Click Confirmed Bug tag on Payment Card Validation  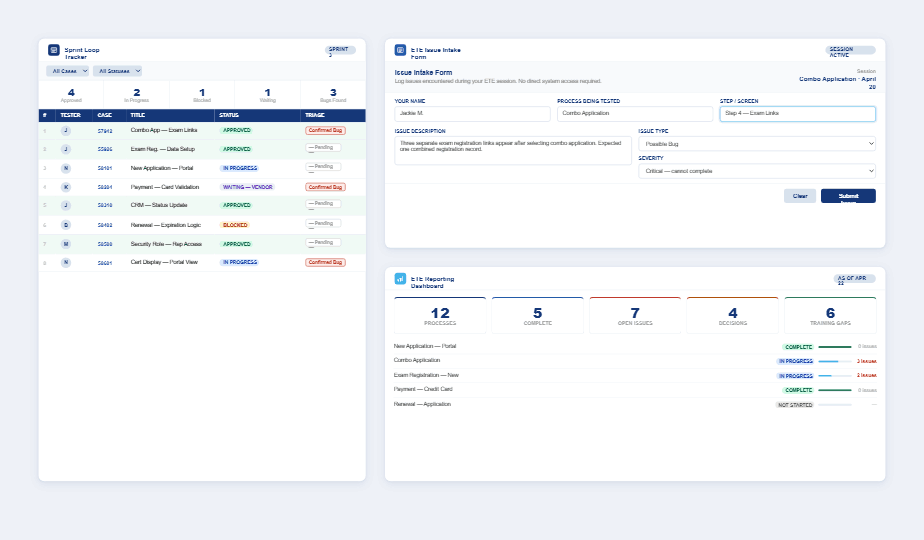click(325, 187)
